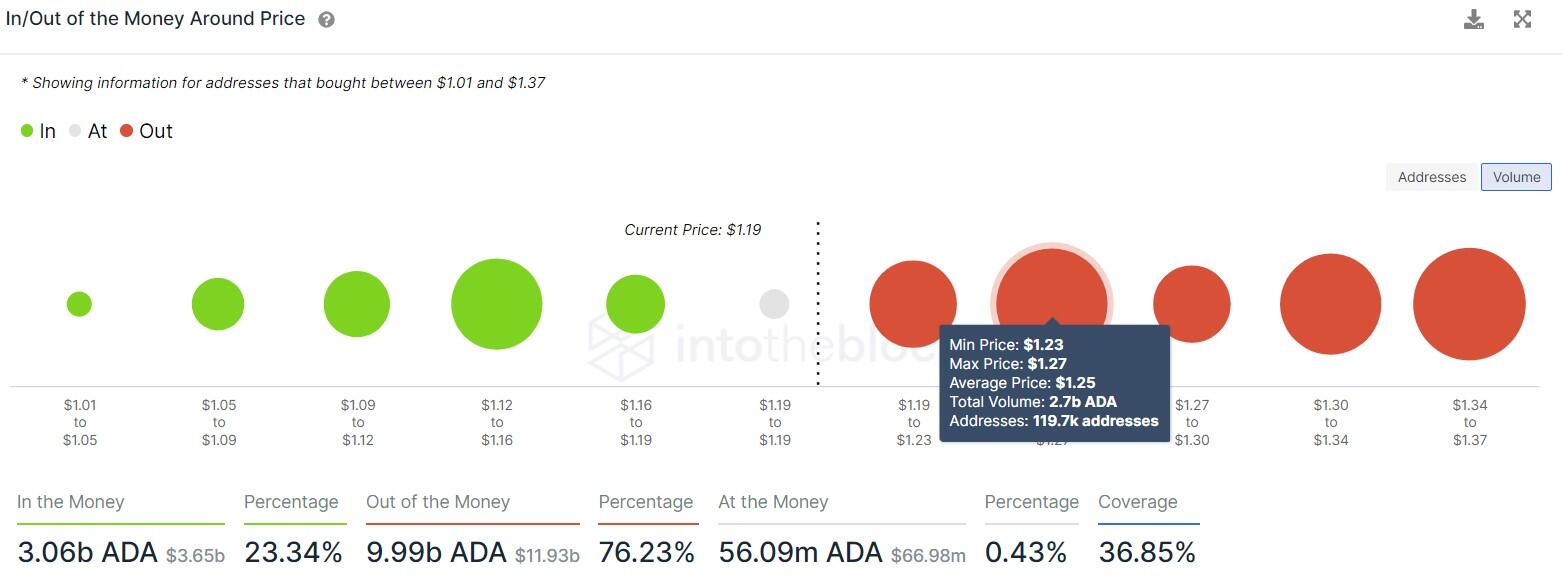Click the gray At-the-money bubble
Viewport: 1562px width, 585px height.
pyautogui.click(x=774, y=304)
